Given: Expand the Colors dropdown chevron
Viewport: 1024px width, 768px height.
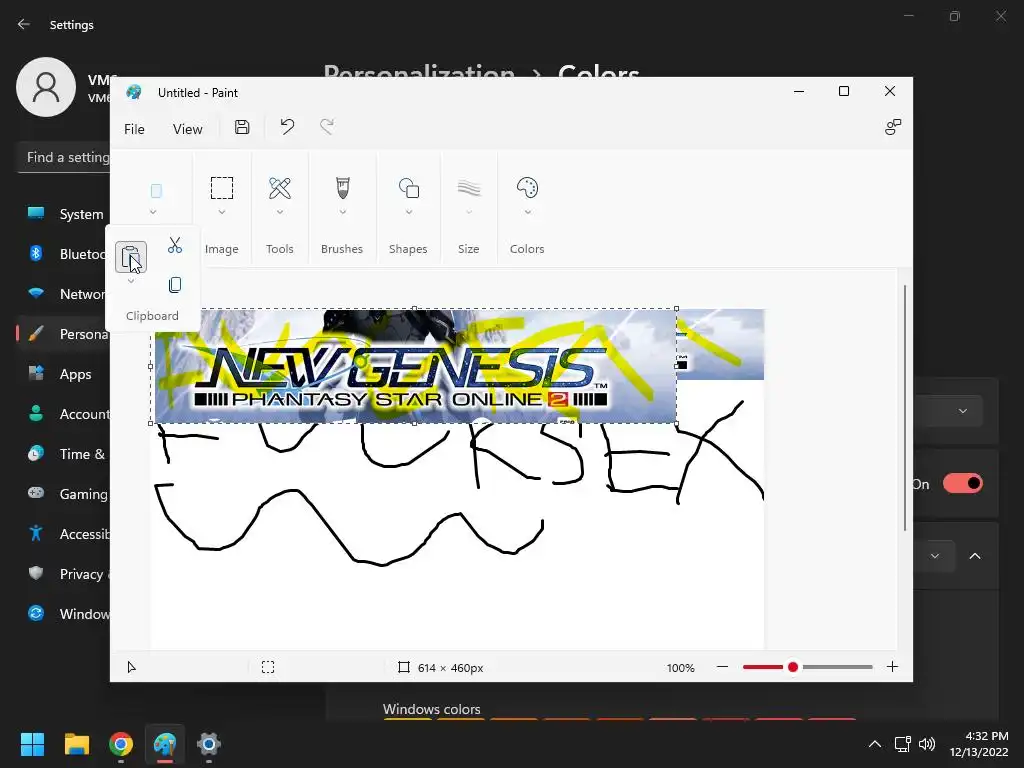Looking at the screenshot, I should click(x=528, y=212).
